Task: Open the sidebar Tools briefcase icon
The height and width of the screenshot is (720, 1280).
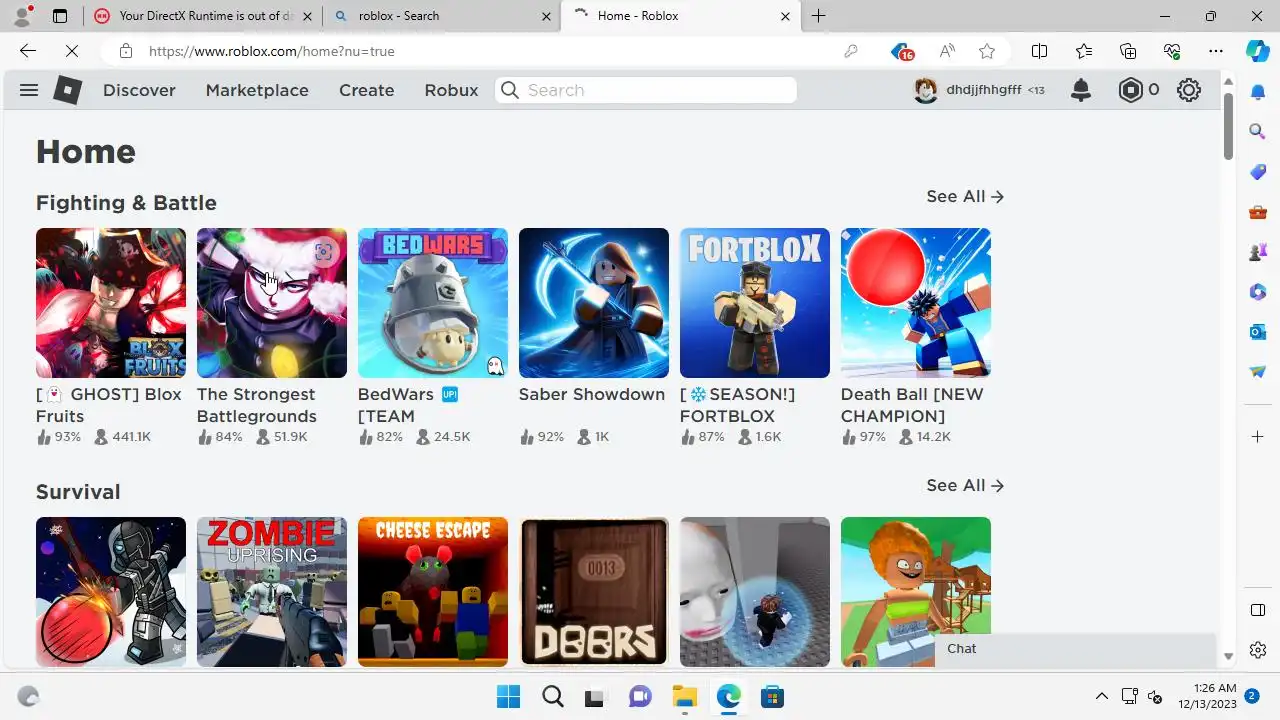Action: 1258,212
